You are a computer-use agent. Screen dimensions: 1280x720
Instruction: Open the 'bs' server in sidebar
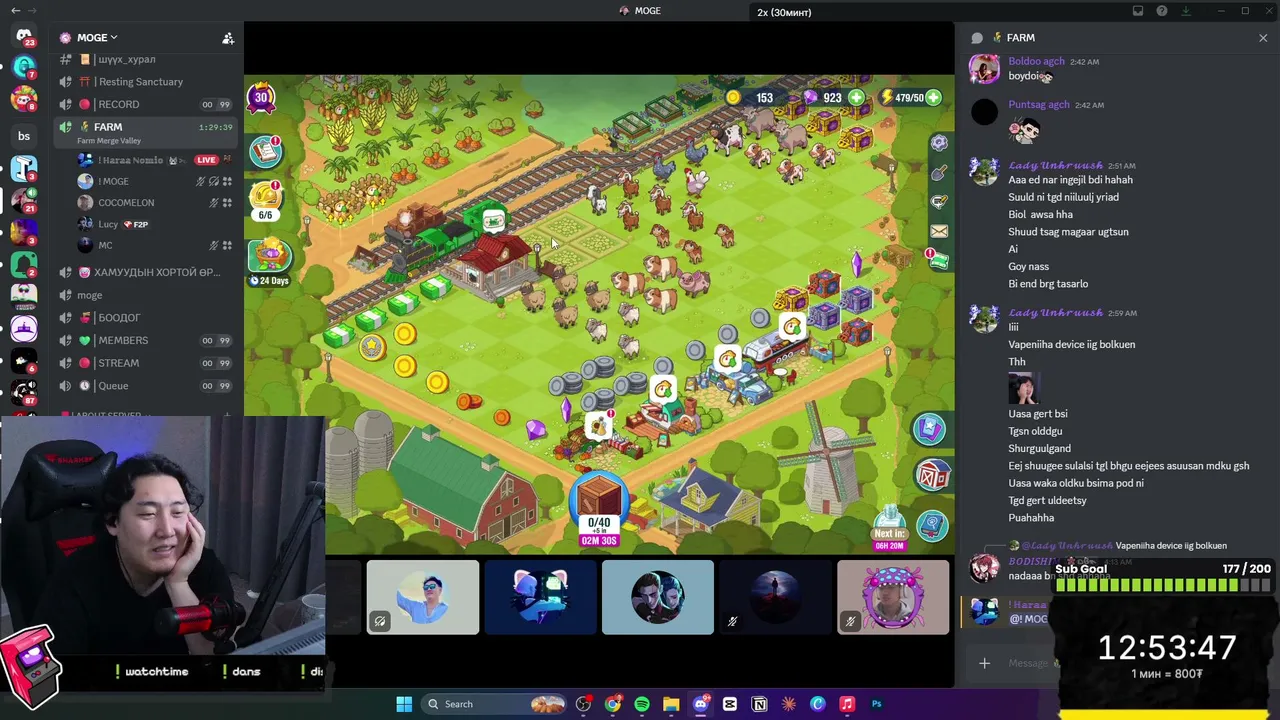click(x=24, y=136)
